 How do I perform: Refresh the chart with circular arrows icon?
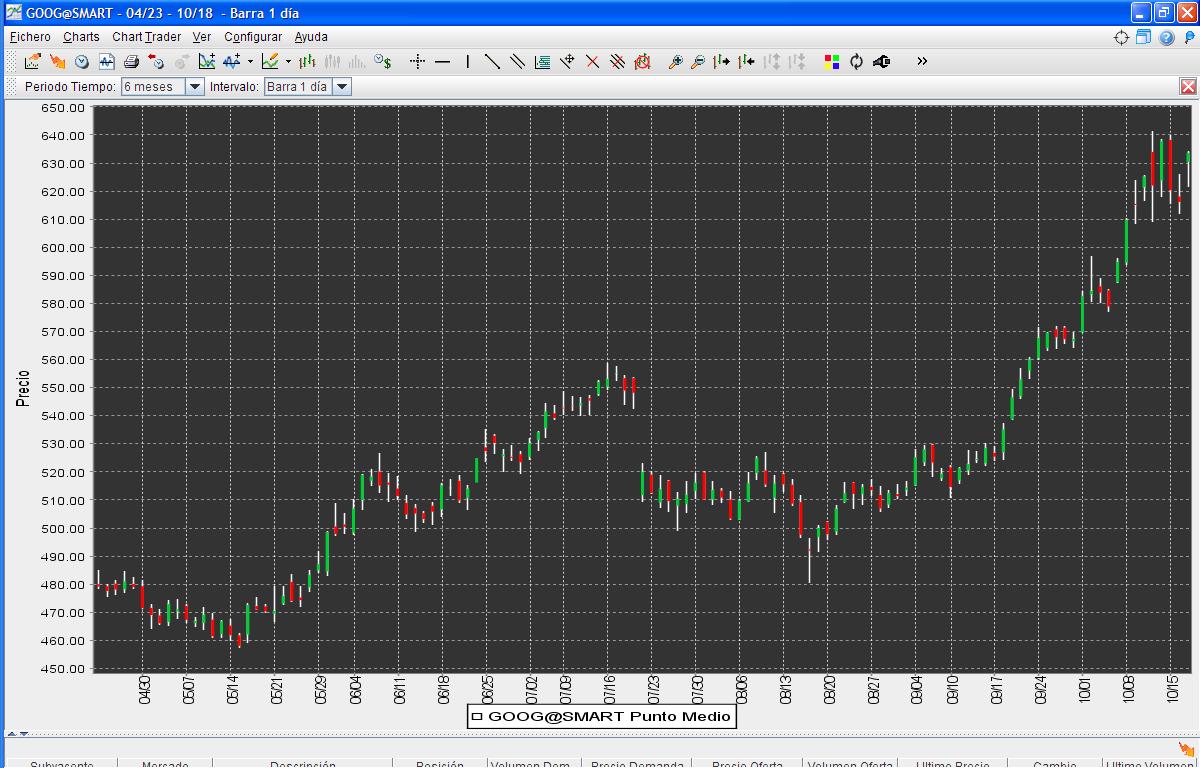(856, 61)
